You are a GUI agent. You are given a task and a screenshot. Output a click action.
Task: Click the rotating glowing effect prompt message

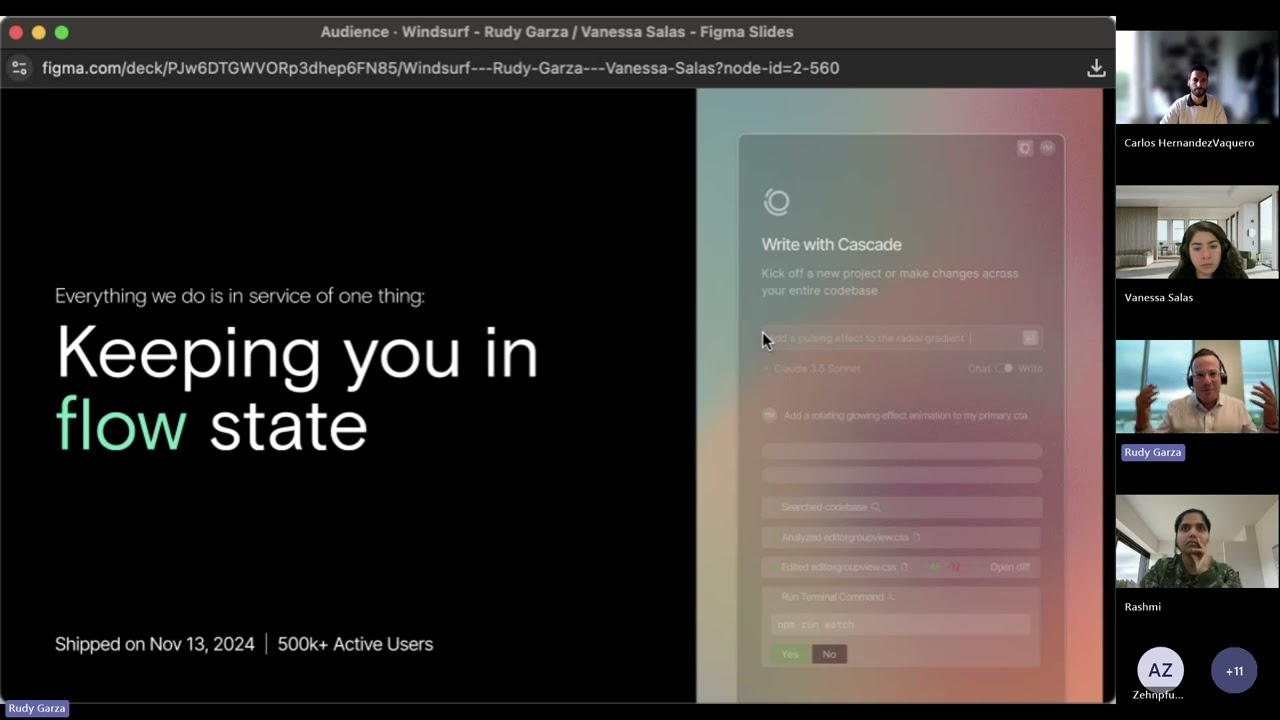[905, 415]
